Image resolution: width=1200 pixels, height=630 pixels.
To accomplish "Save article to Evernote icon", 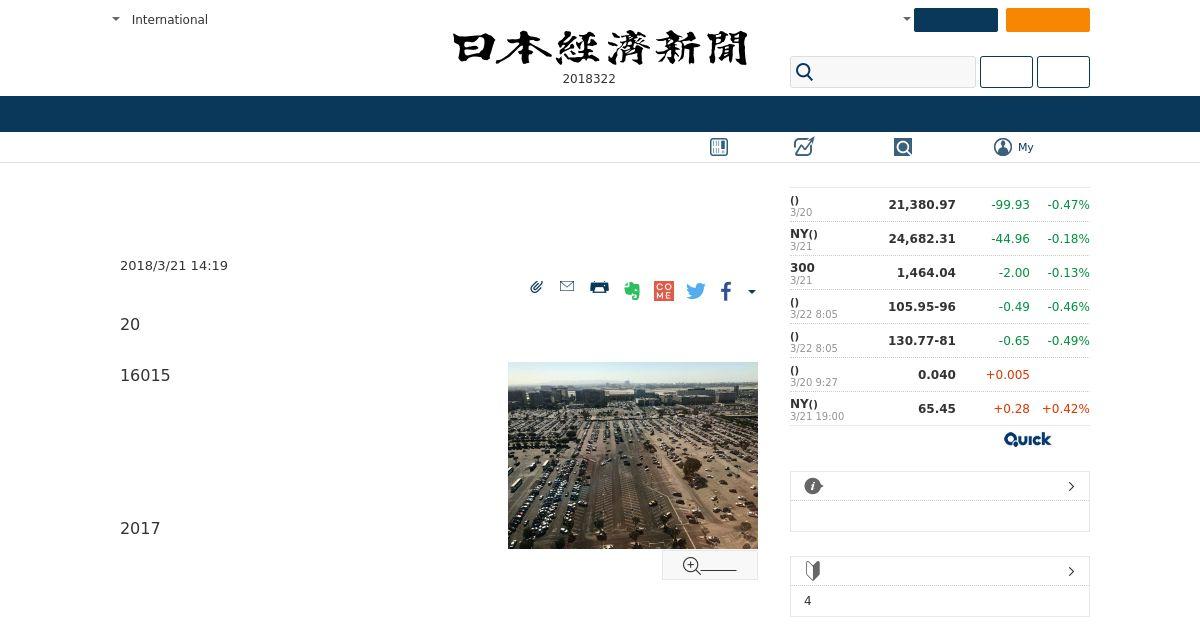I will pyautogui.click(x=632, y=291).
